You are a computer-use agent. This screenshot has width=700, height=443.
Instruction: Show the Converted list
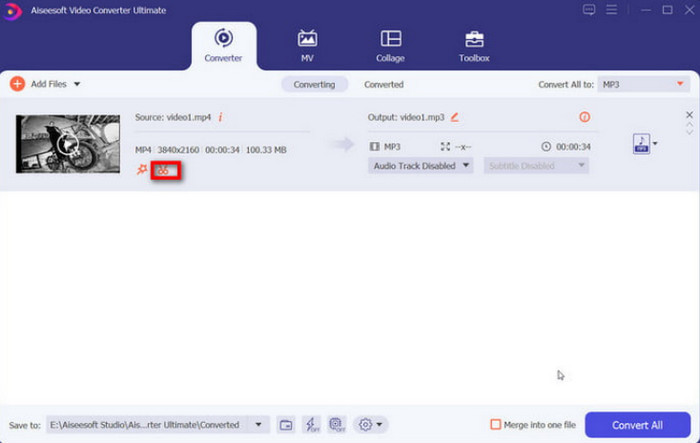coord(384,84)
